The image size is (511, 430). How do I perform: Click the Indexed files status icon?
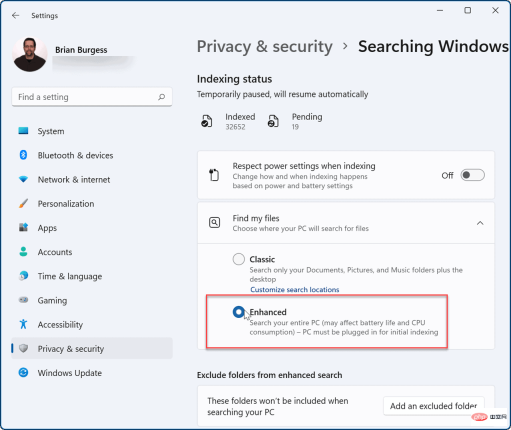pyautogui.click(x=206, y=121)
